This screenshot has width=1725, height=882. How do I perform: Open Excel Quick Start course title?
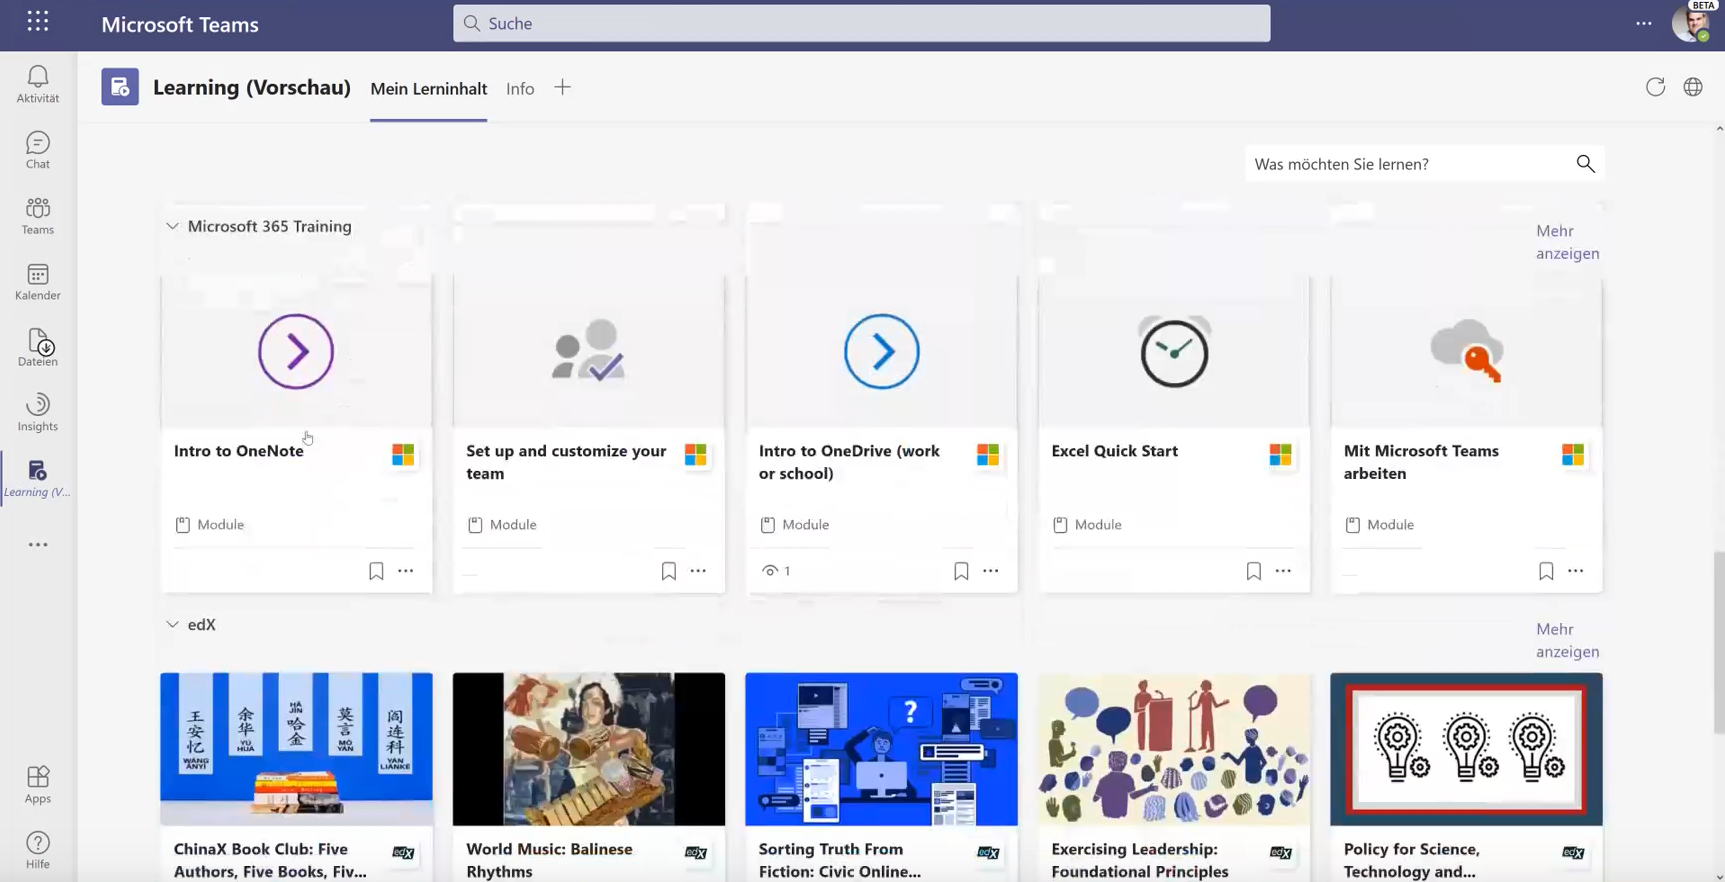coord(1115,451)
